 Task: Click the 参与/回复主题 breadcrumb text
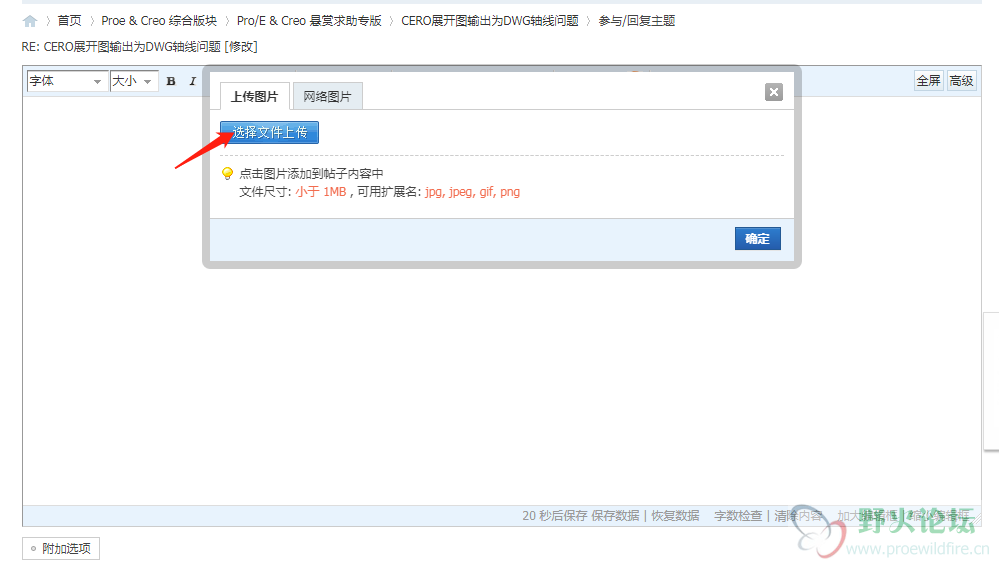(x=636, y=21)
